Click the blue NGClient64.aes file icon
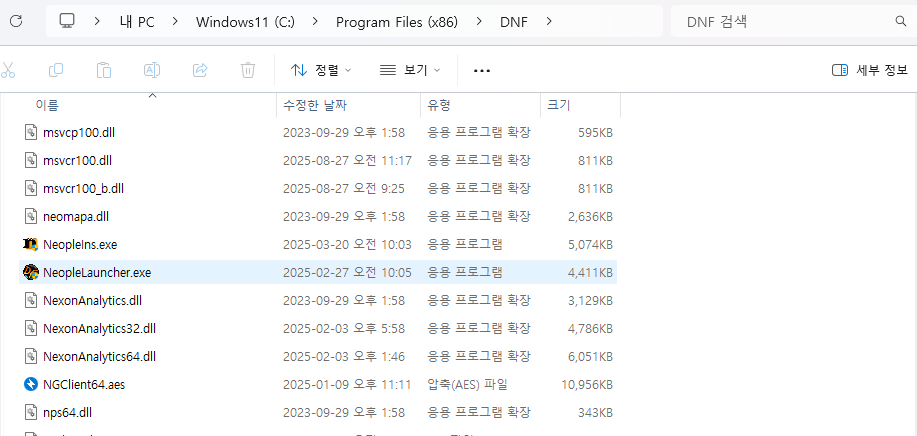This screenshot has height=436, width=917. pyautogui.click(x=30, y=385)
